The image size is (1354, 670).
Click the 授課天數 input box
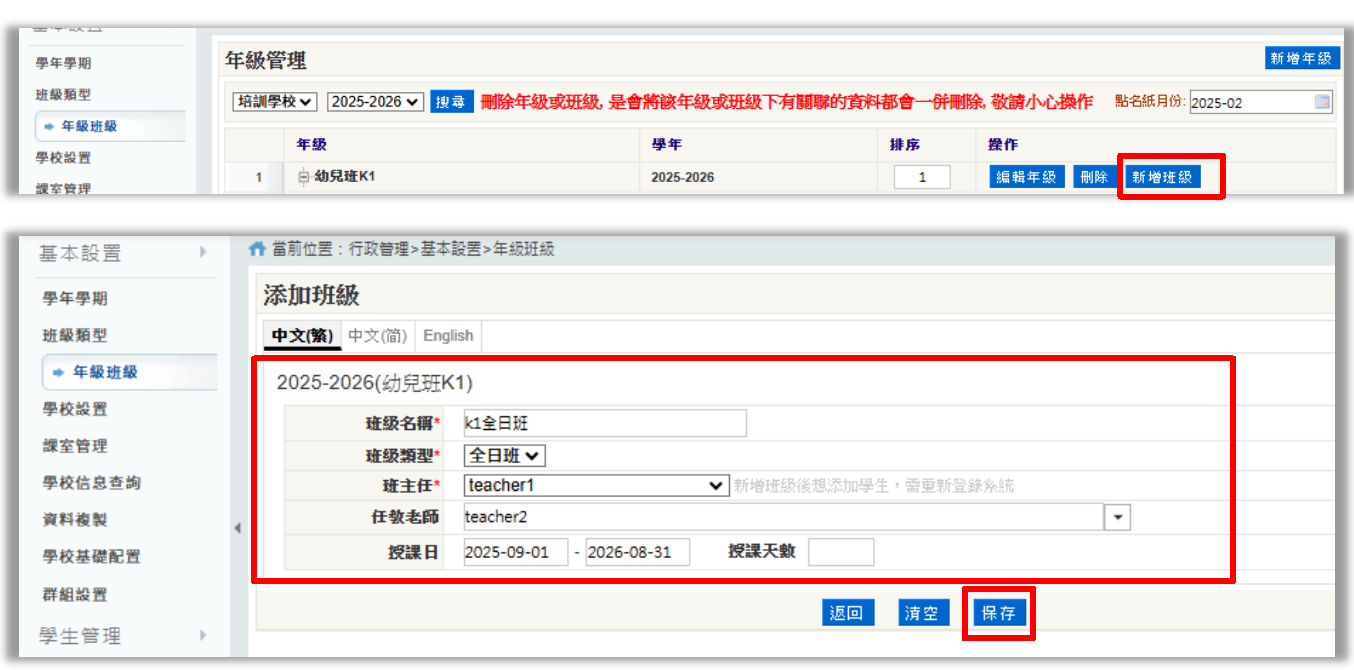pyautogui.click(x=840, y=552)
